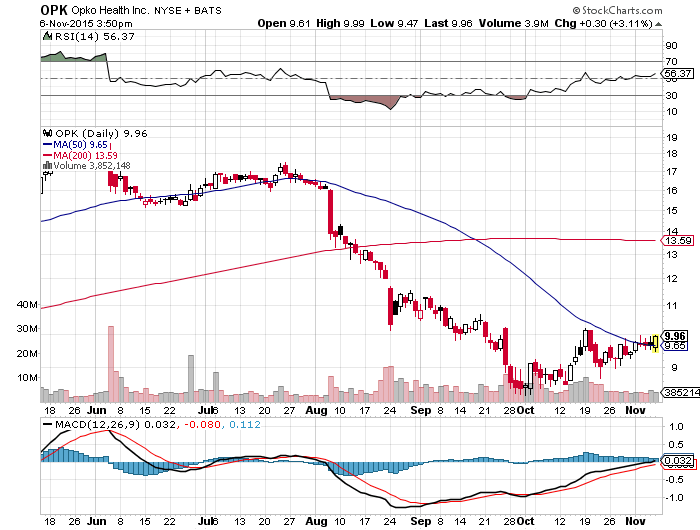Click the blue 9.65 MA(50) price tag
Screen dimensions: 700x530
pos(675,346)
